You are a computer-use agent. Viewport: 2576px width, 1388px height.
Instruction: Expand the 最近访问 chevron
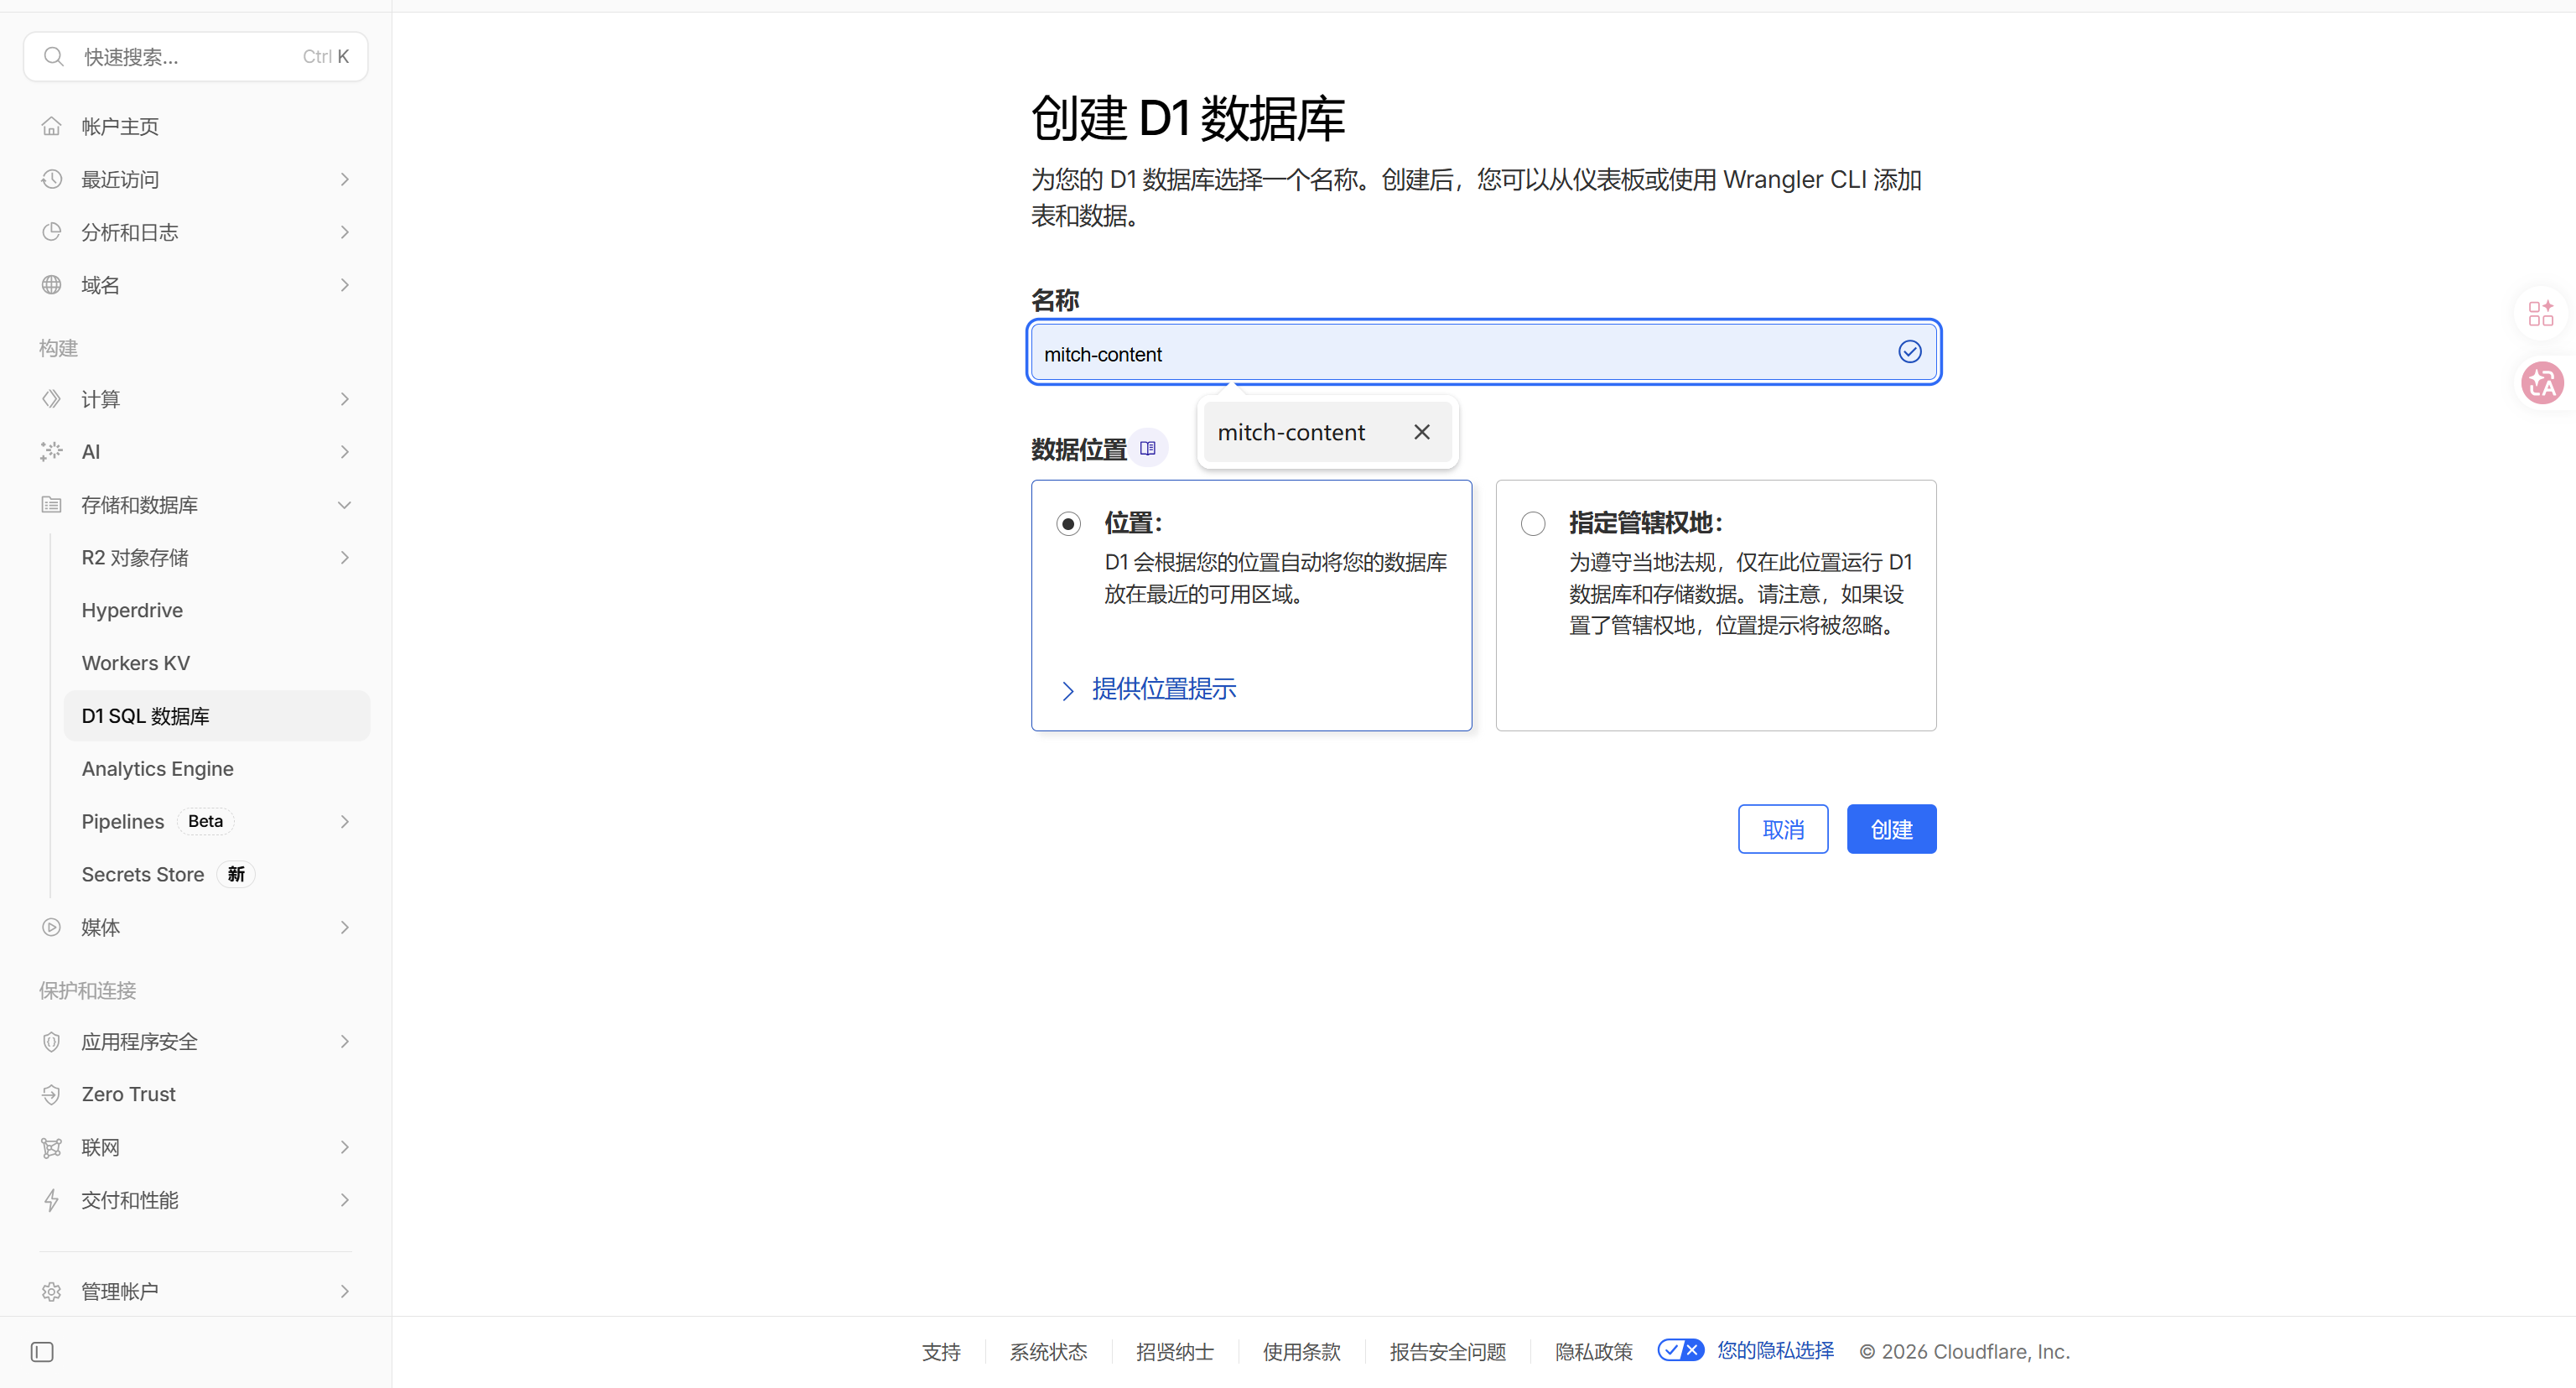click(344, 180)
